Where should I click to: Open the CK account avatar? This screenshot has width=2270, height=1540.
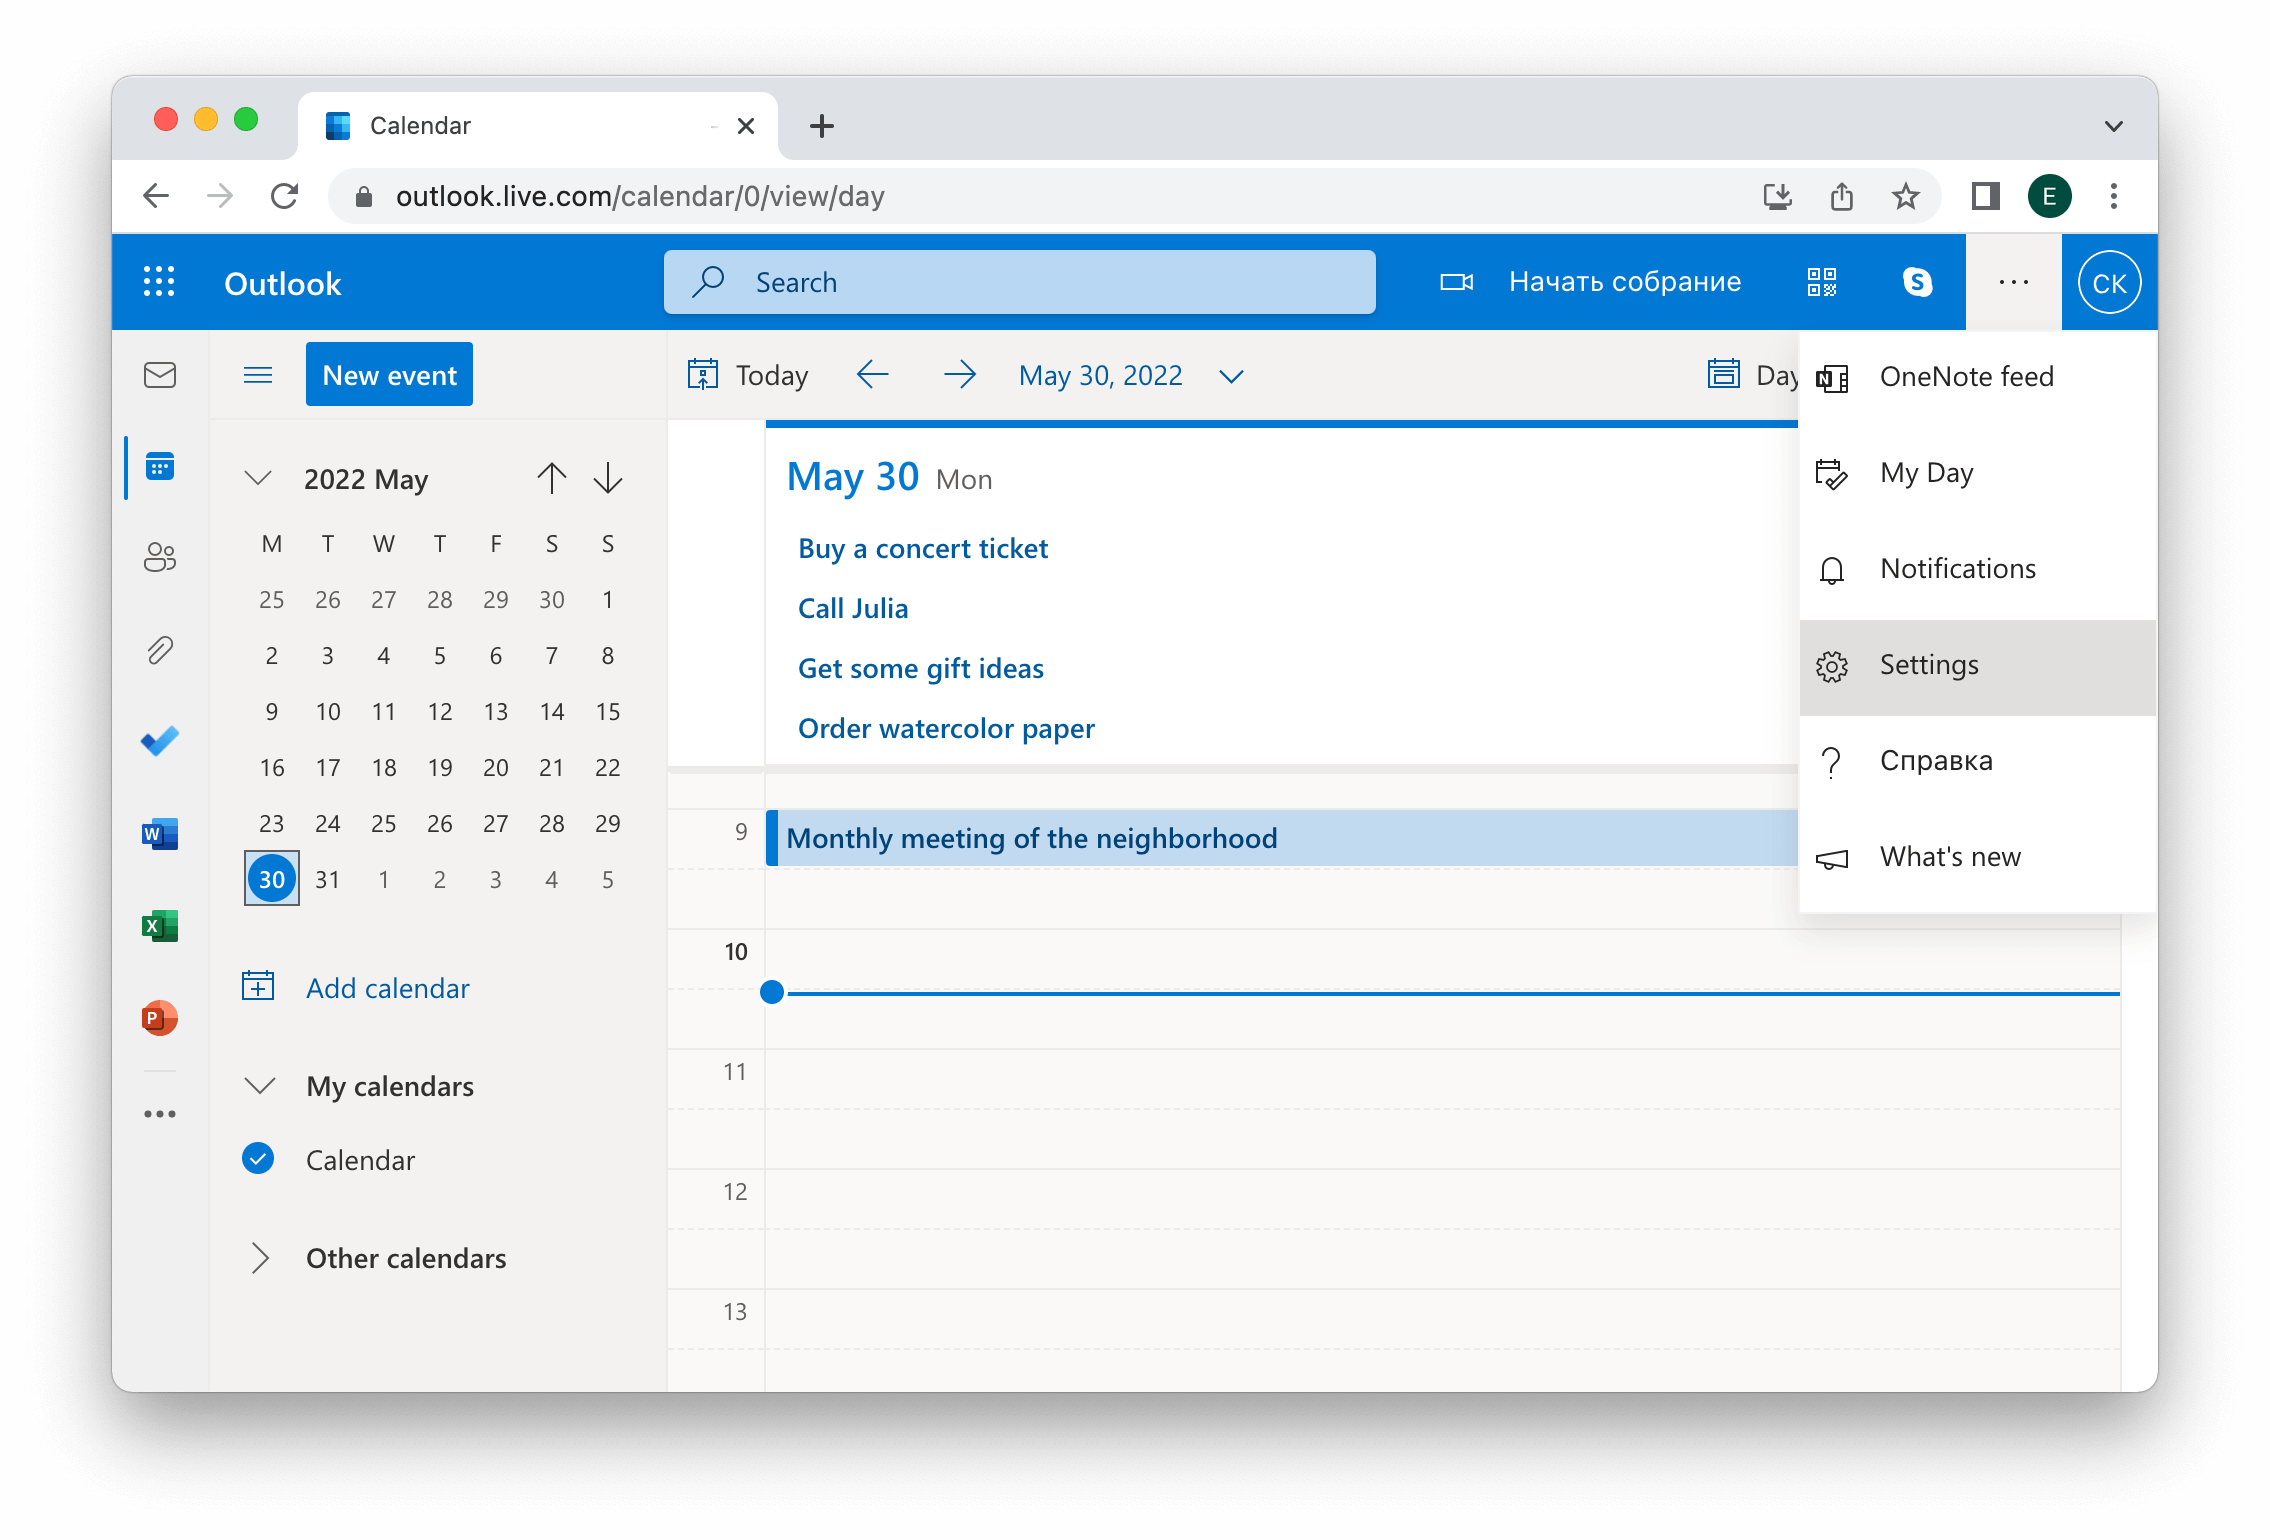coord(2109,283)
